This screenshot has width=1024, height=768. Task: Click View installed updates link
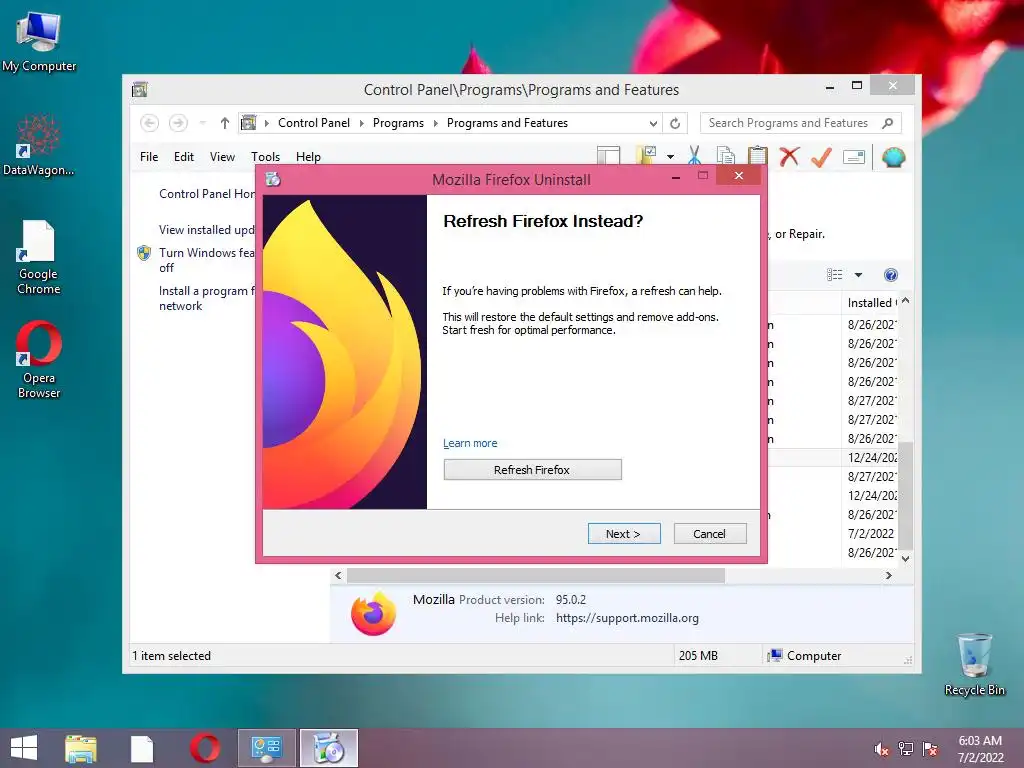[x=206, y=229]
